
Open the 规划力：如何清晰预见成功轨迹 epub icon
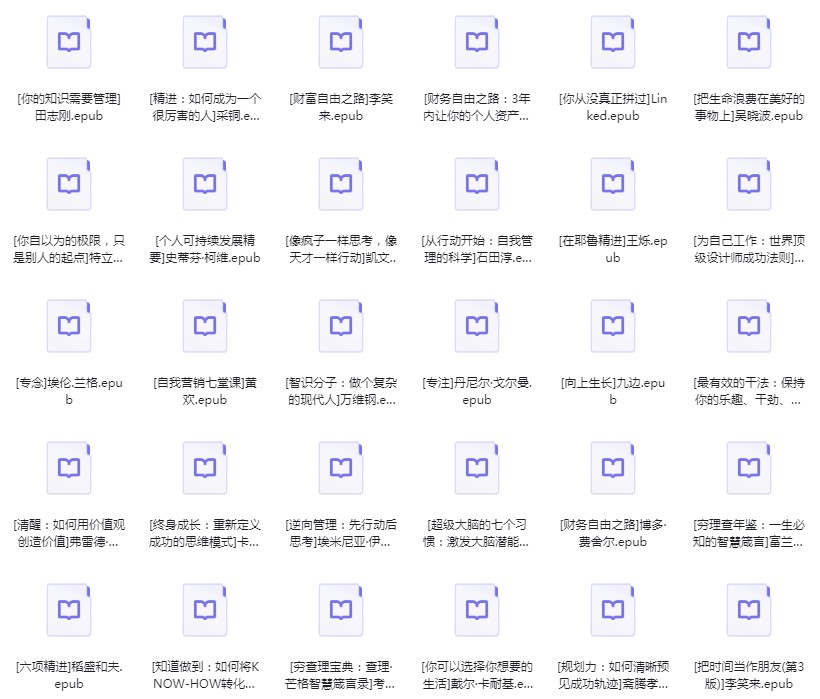click(613, 610)
